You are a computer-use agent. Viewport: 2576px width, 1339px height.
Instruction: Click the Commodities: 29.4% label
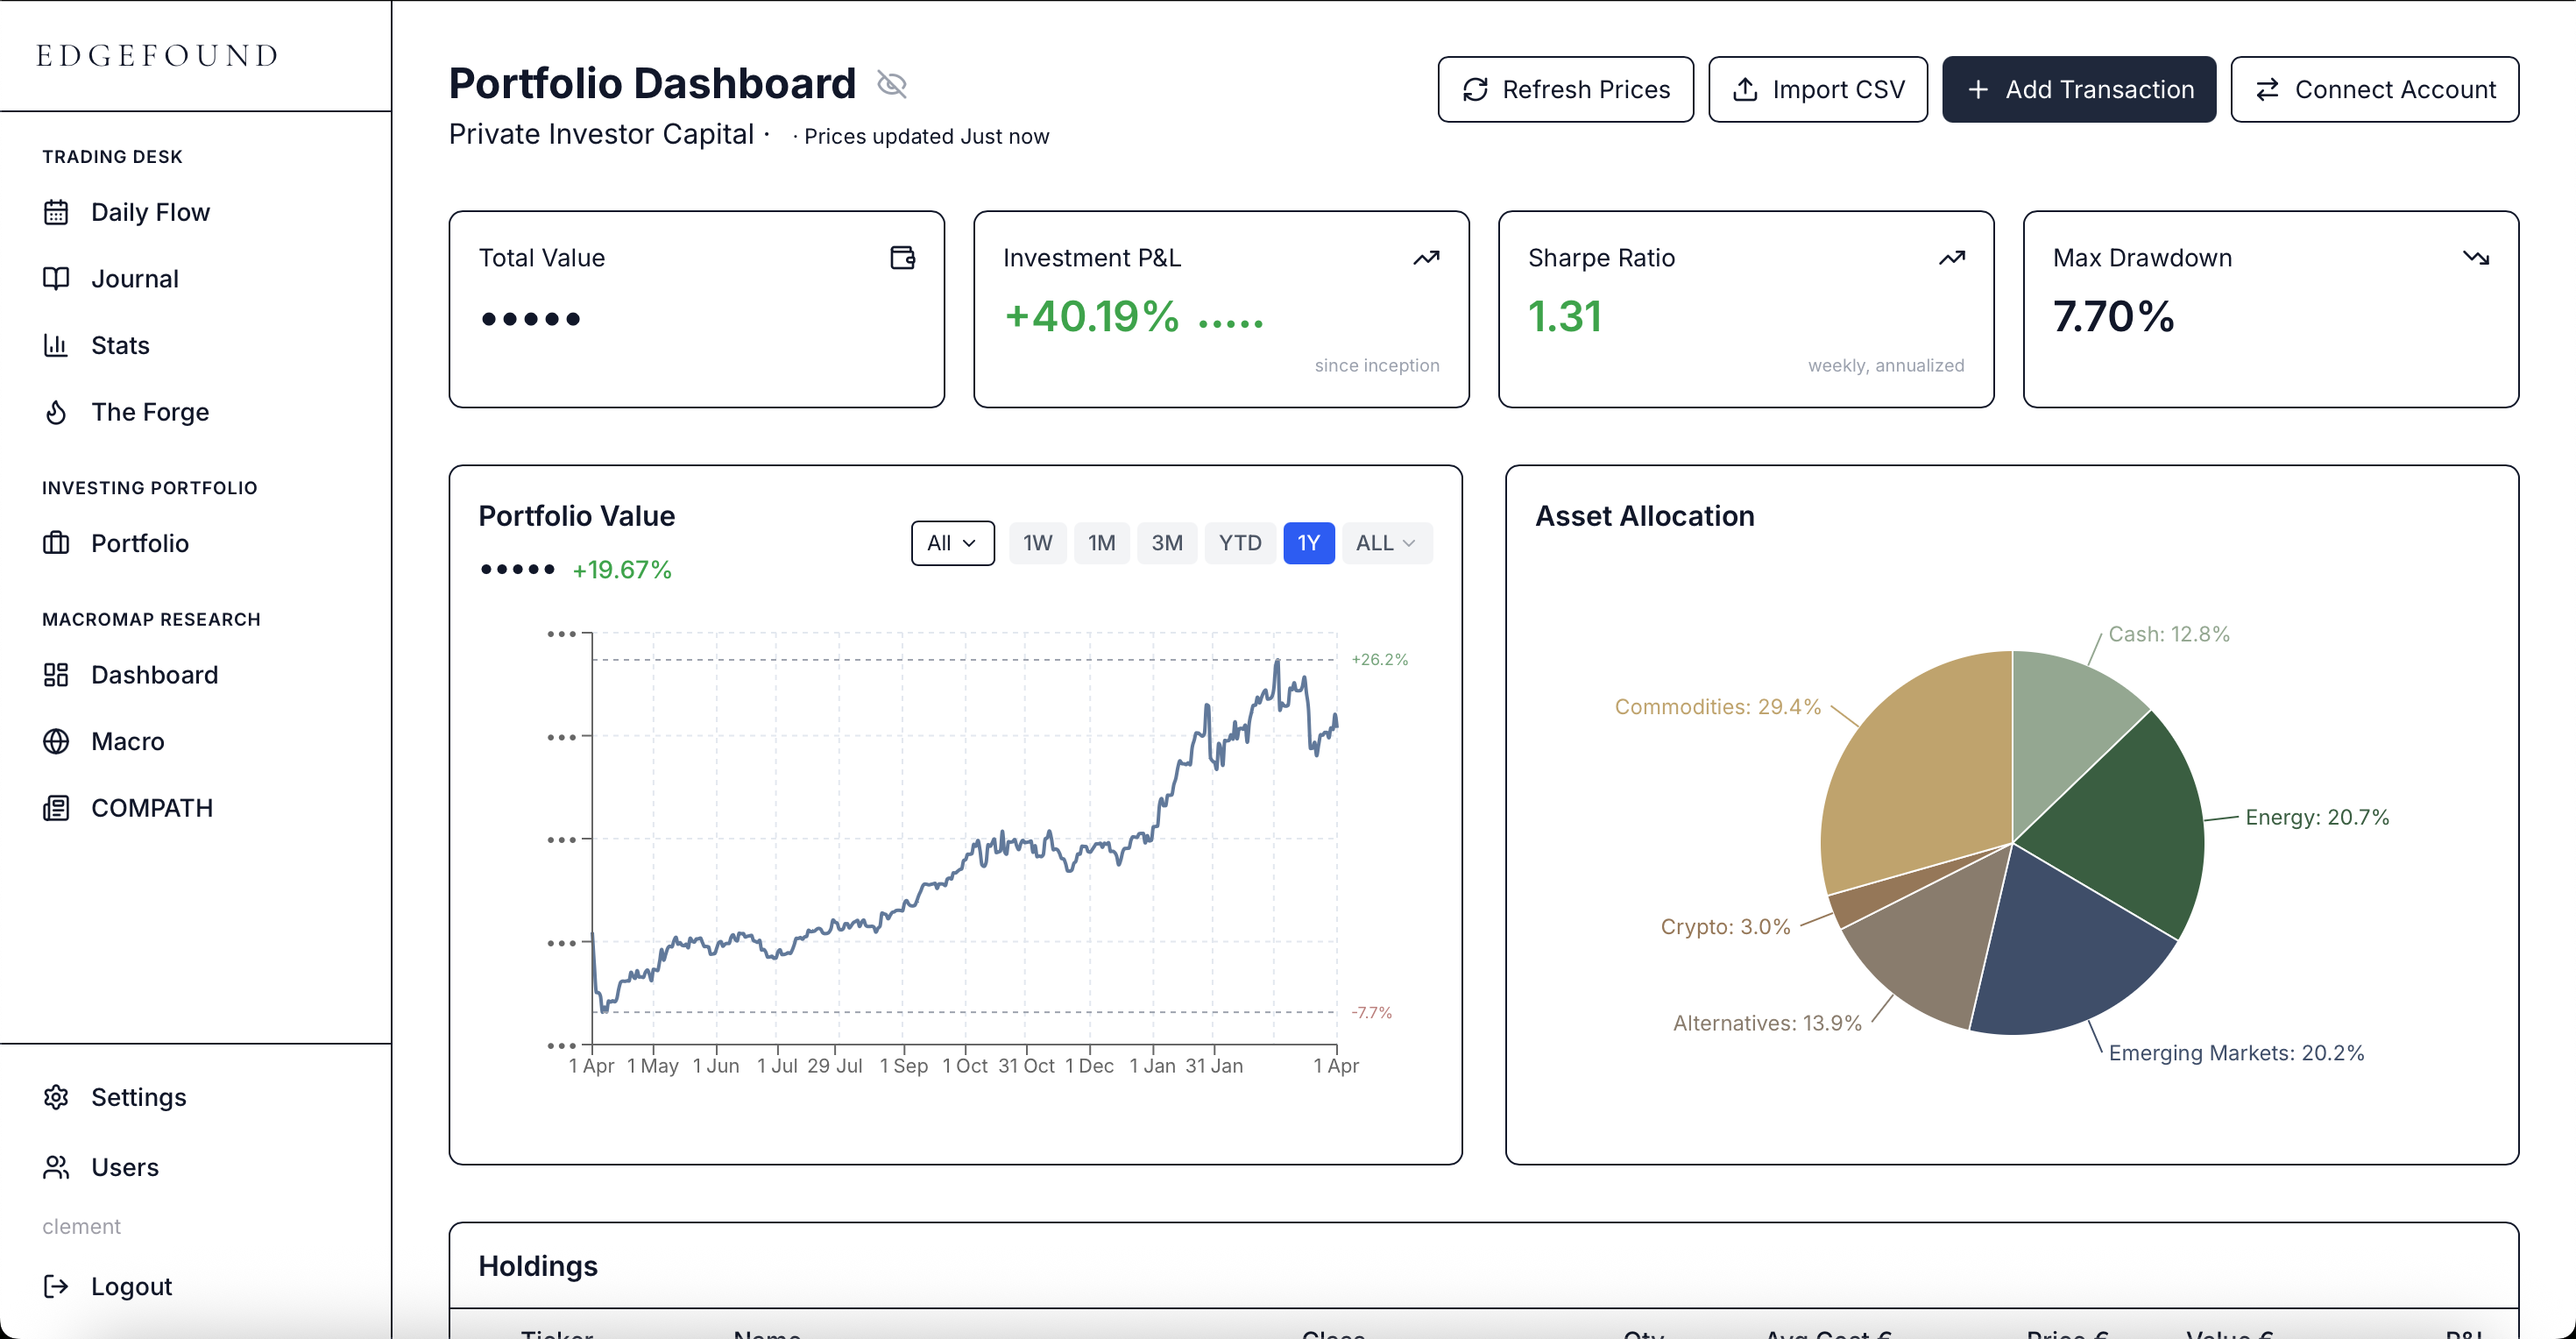(1717, 707)
